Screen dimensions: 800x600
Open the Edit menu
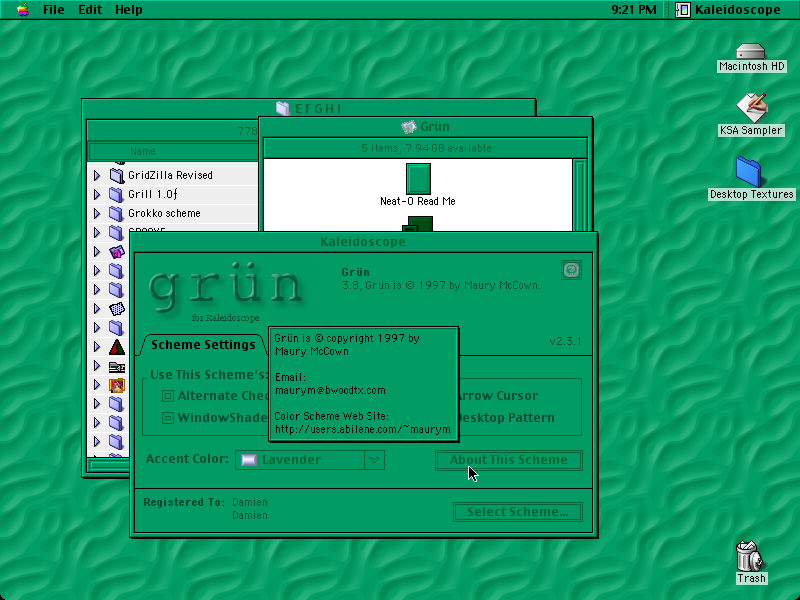coord(90,10)
